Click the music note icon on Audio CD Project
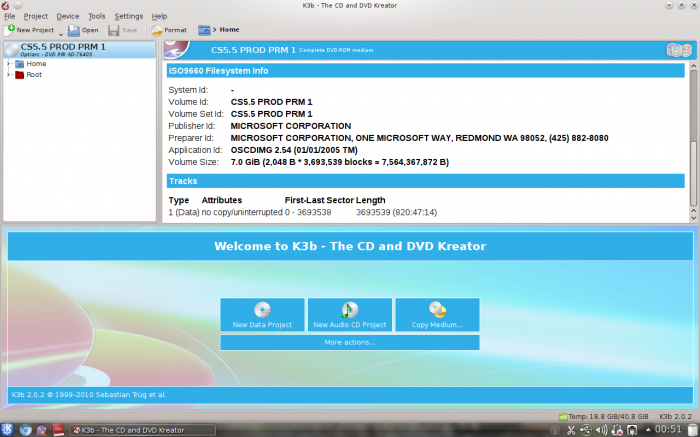The image size is (700, 437). tap(350, 310)
